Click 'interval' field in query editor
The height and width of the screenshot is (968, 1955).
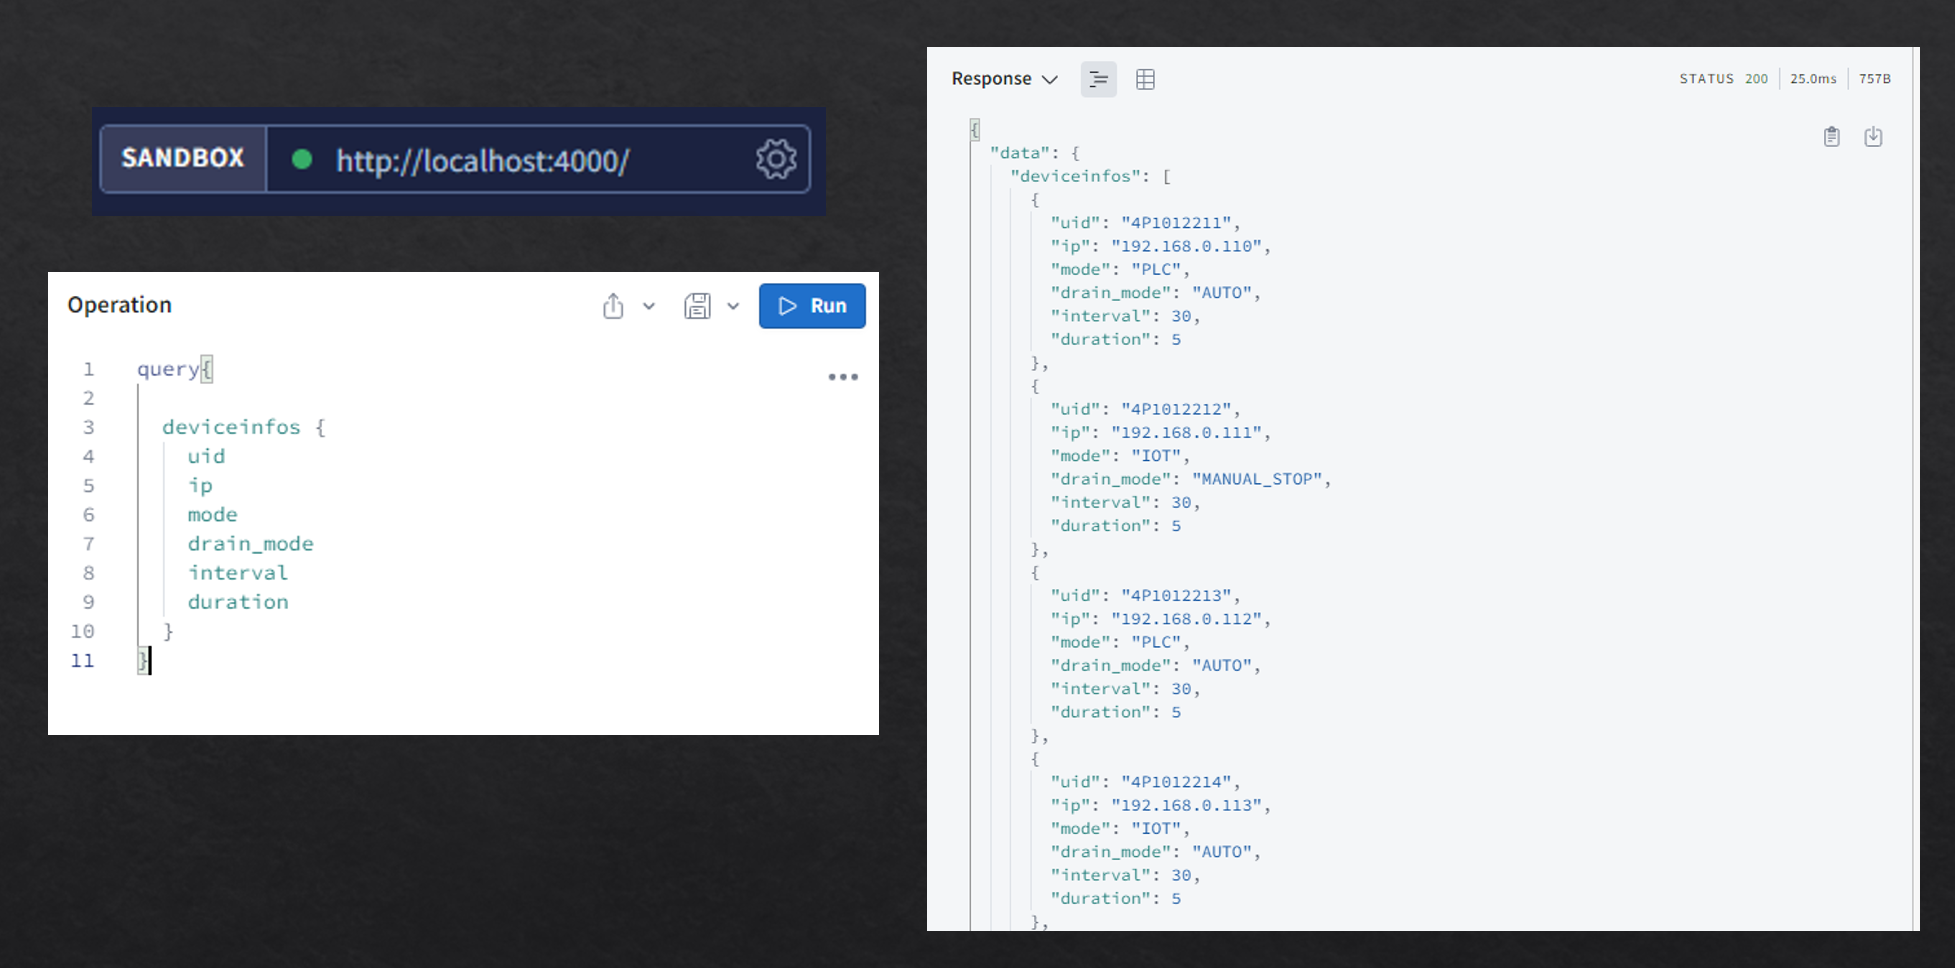(x=237, y=572)
